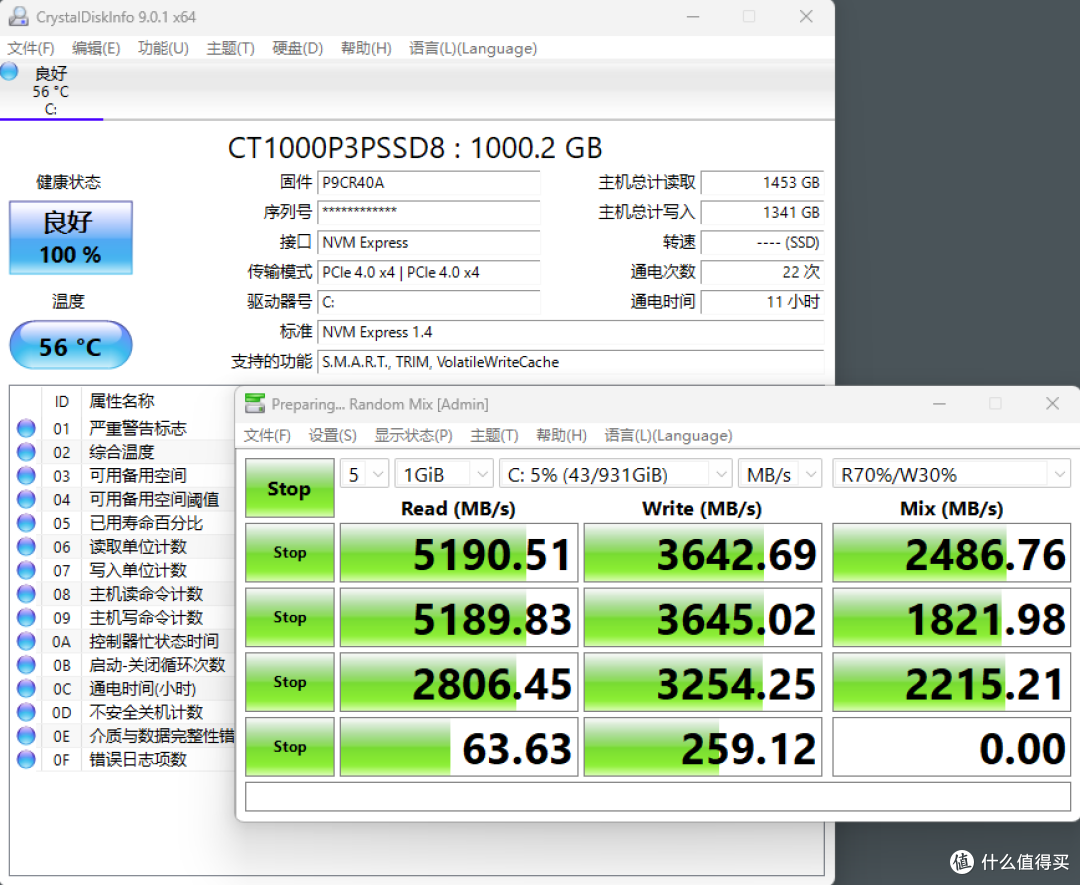
Task: Click host total writes value 1341 GB
Action: [x=762, y=212]
